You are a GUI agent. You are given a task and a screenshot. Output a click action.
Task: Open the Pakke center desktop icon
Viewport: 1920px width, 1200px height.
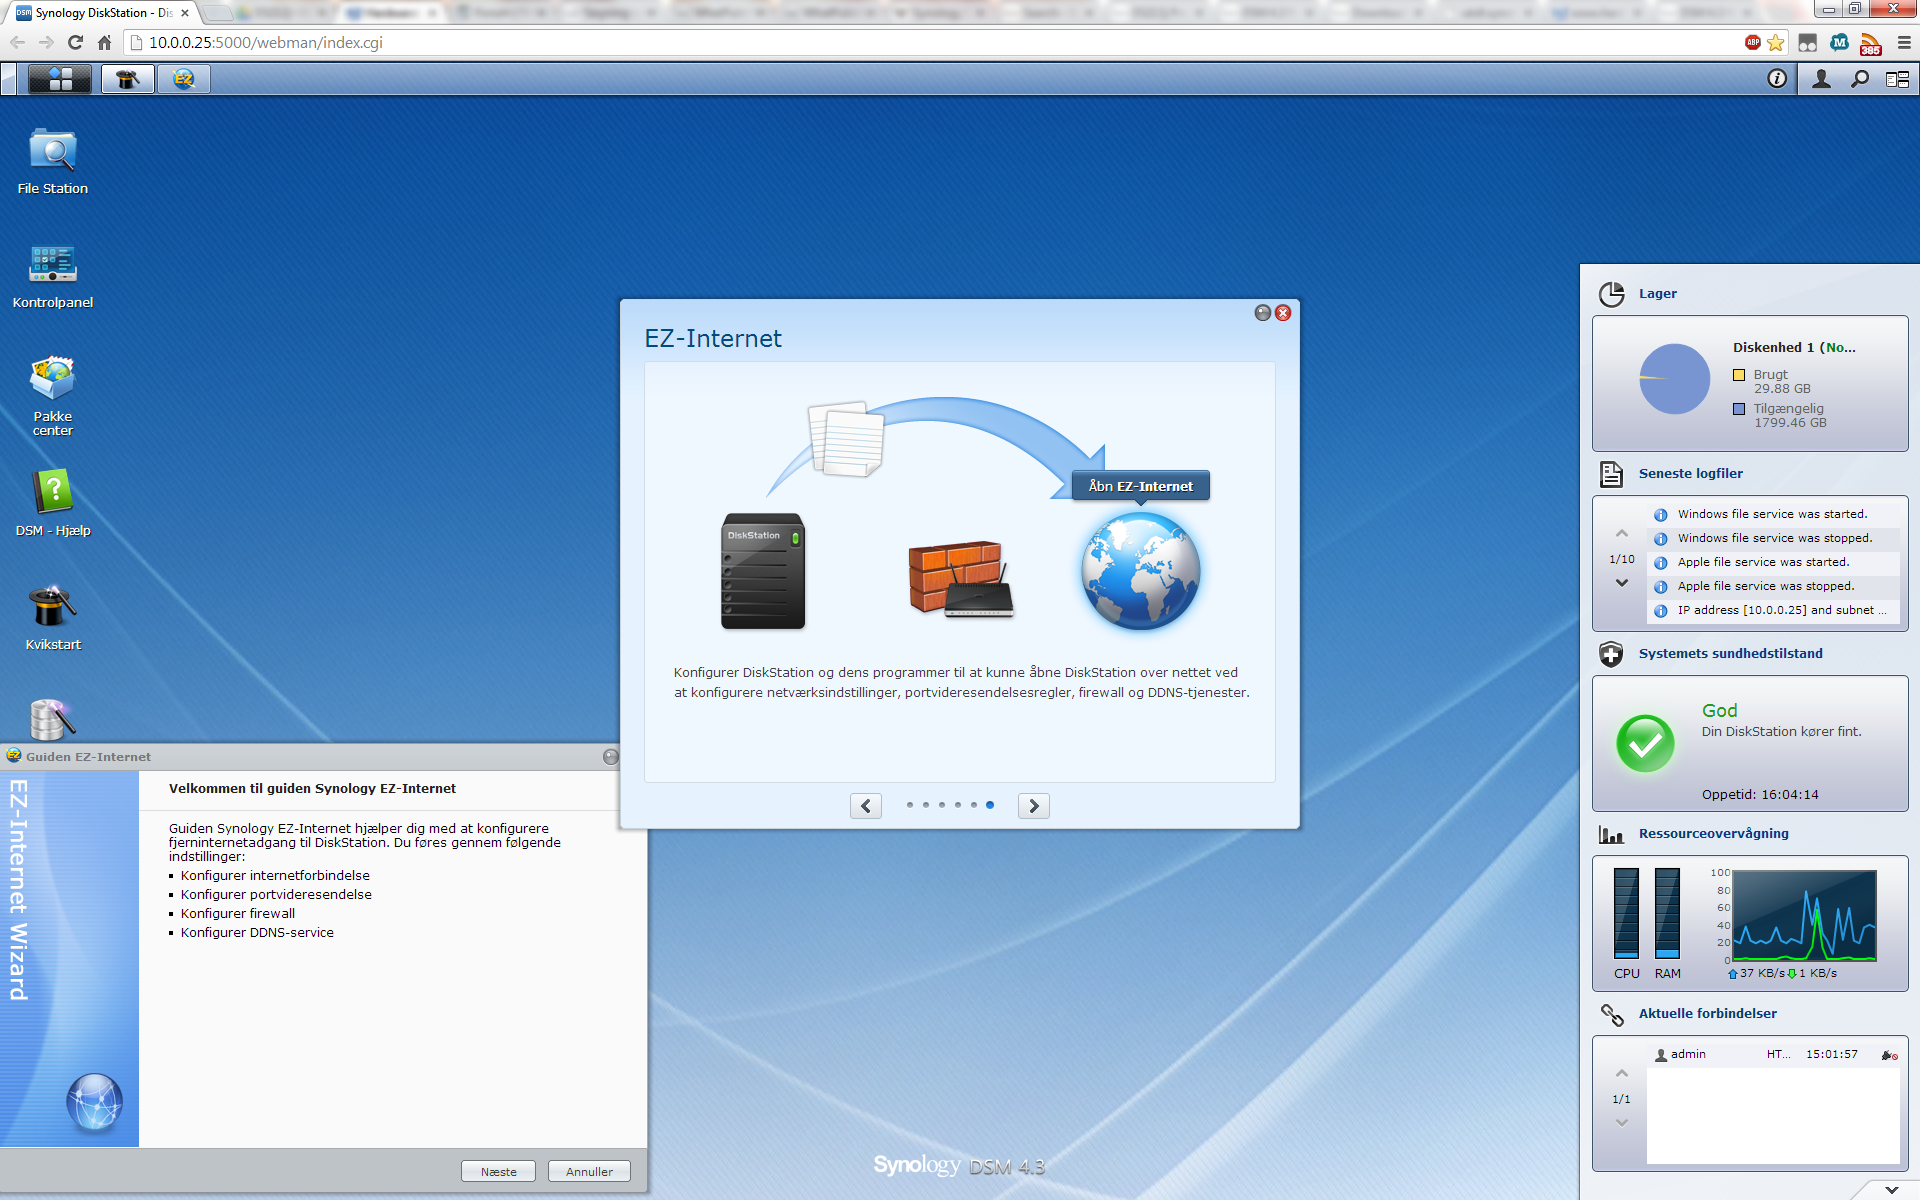tap(53, 395)
